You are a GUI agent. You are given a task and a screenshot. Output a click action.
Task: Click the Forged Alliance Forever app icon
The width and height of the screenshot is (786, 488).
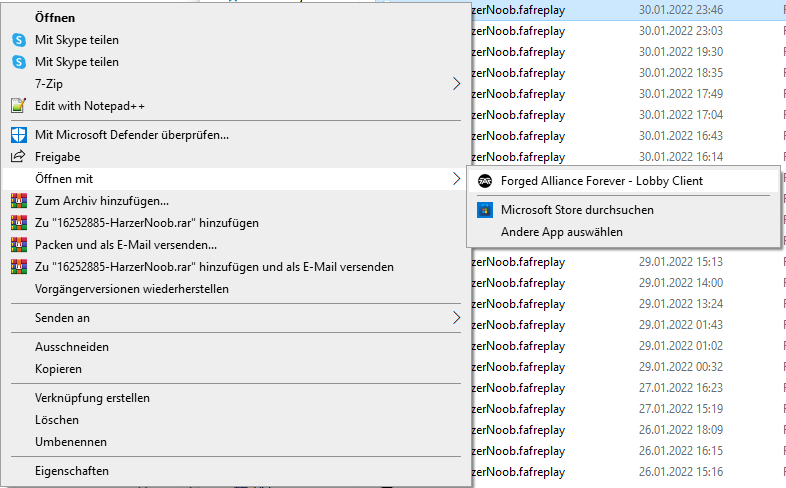(485, 181)
